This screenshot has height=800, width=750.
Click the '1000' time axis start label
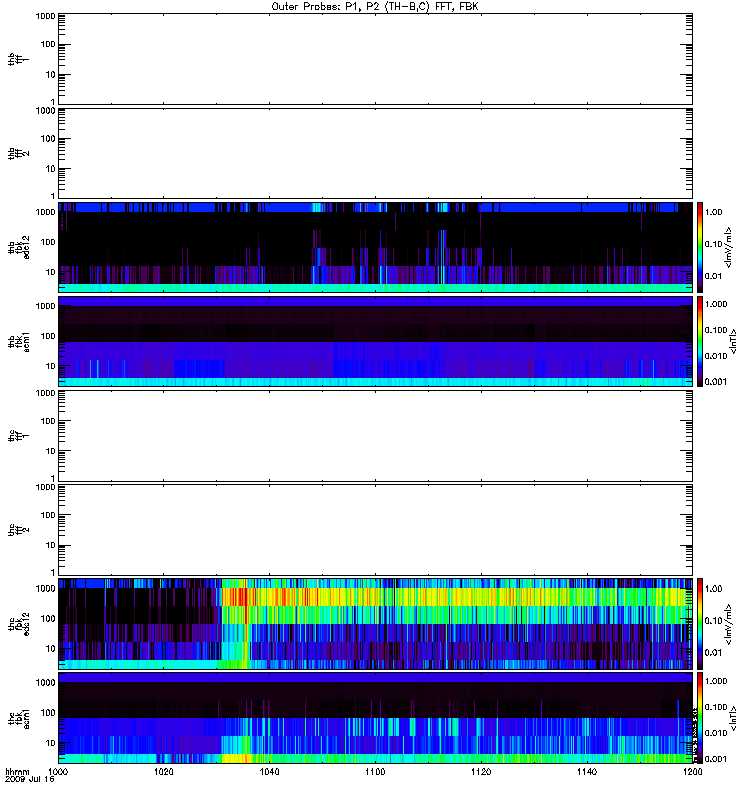[x=58, y=771]
